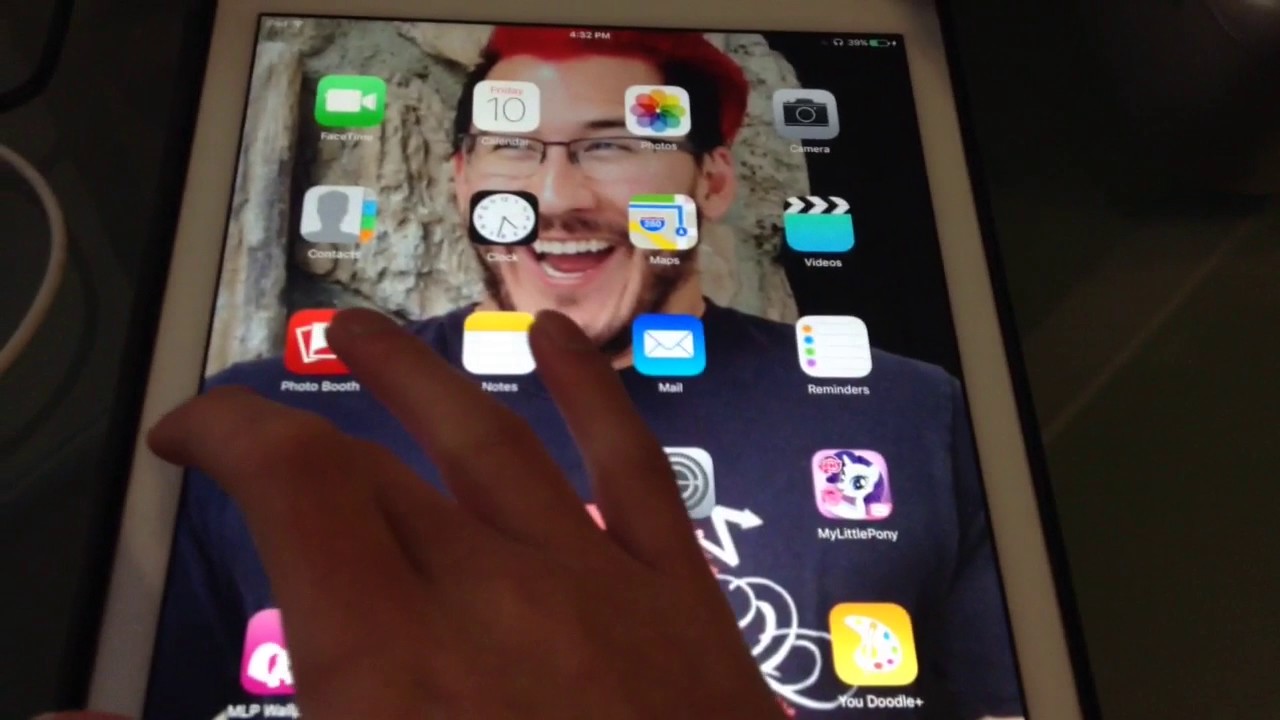This screenshot has width=1280, height=720.
Task: Open the Notes app
Action: [x=499, y=343]
